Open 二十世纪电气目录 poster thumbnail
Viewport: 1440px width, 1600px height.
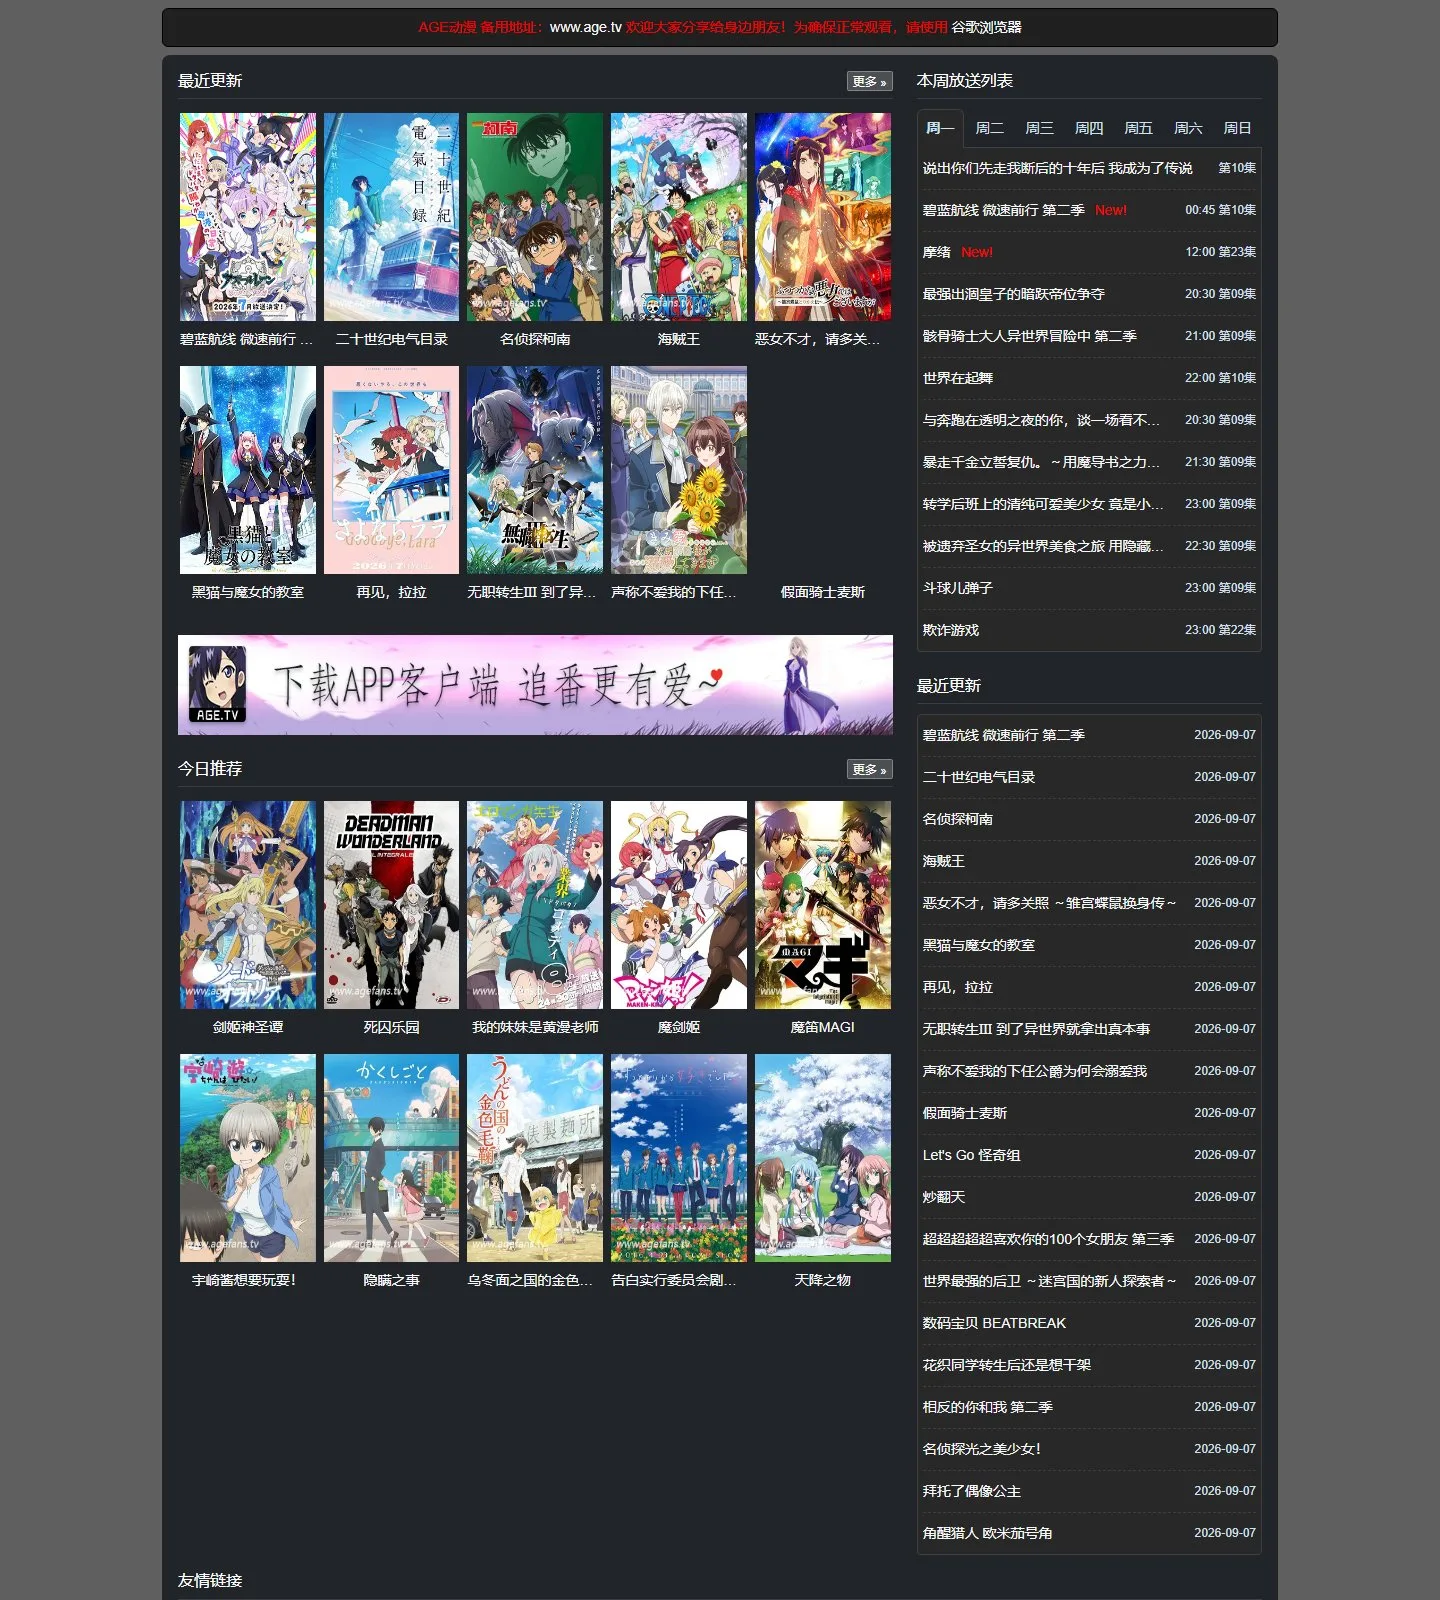391,217
